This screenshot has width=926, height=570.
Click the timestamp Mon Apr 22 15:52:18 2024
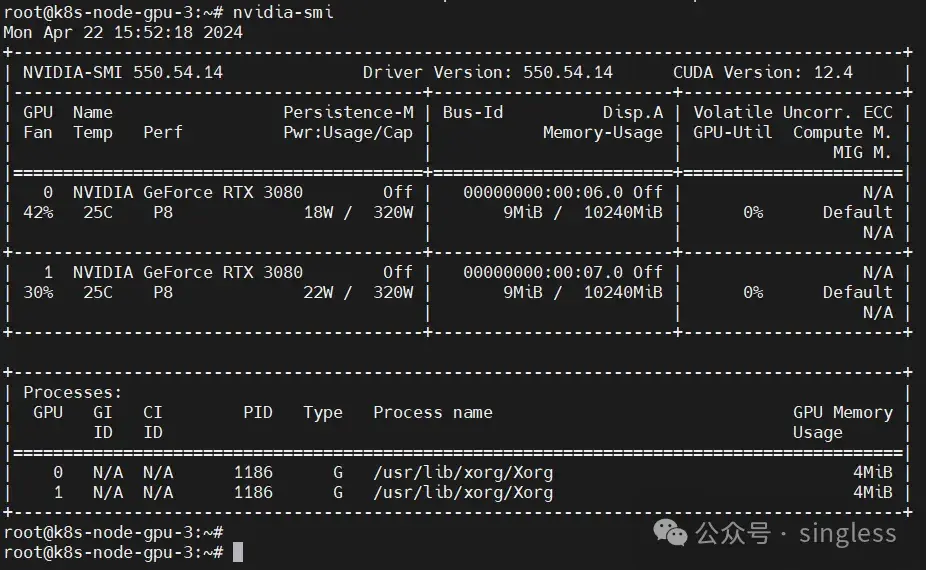123,32
